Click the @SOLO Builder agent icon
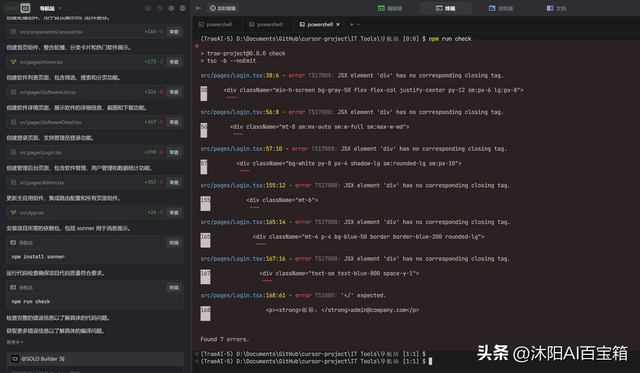The image size is (640, 373). coord(15,359)
